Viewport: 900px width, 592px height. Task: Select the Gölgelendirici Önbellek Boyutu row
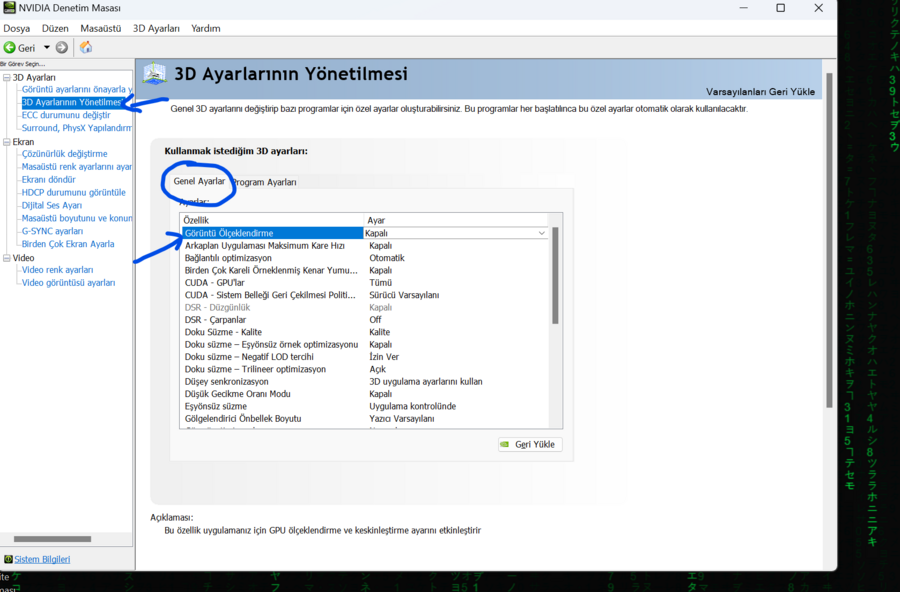(365, 419)
